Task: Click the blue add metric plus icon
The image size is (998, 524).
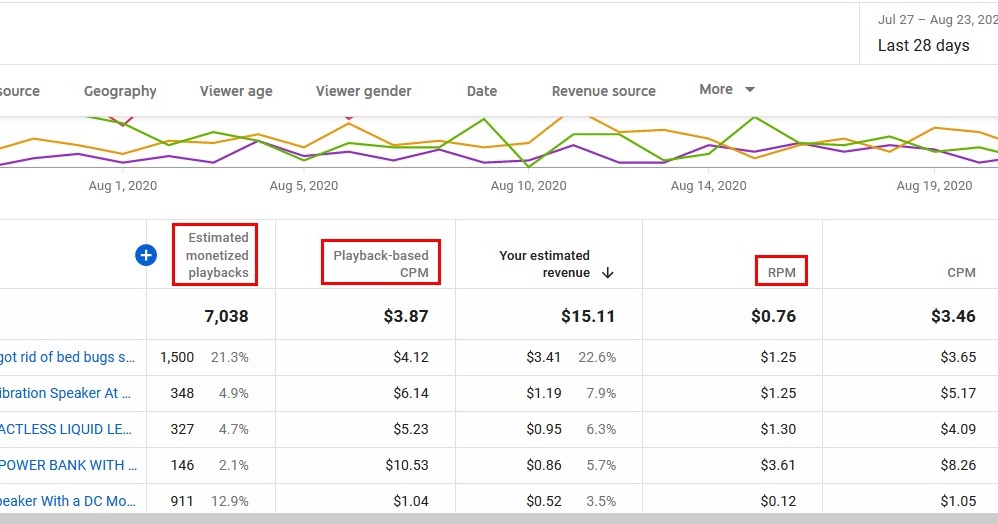Action: point(146,255)
